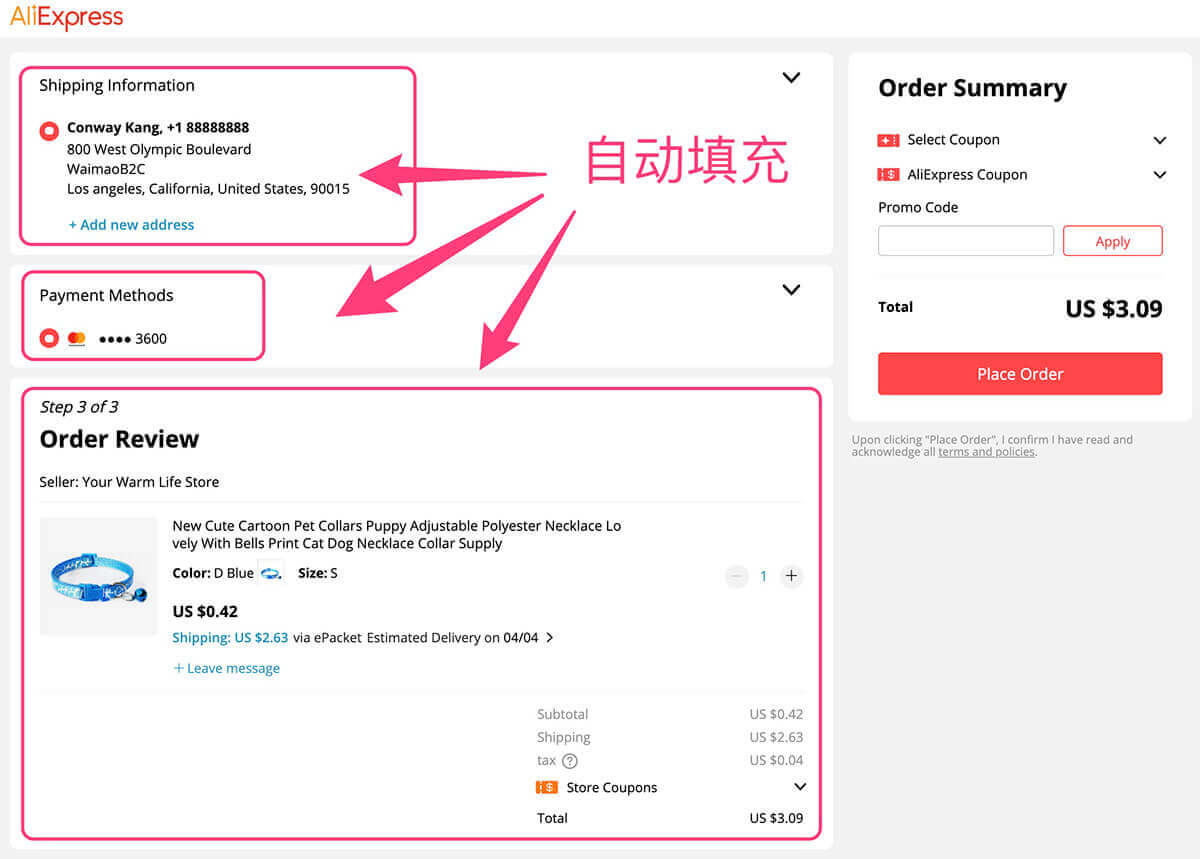This screenshot has width=1200, height=859.
Task: Click the Apply promo code button
Action: point(1112,241)
